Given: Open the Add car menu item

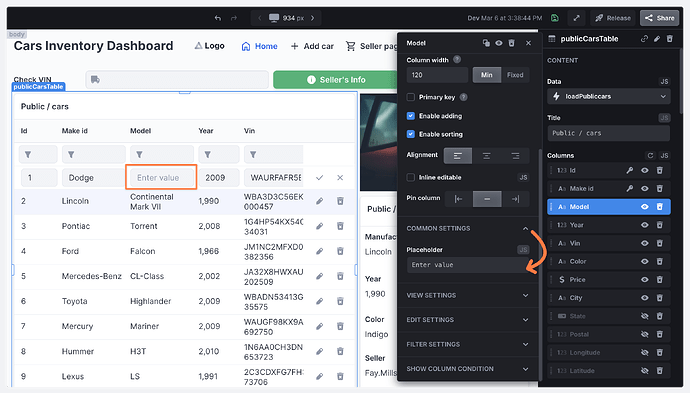Looking at the screenshot, I should [x=312, y=46].
